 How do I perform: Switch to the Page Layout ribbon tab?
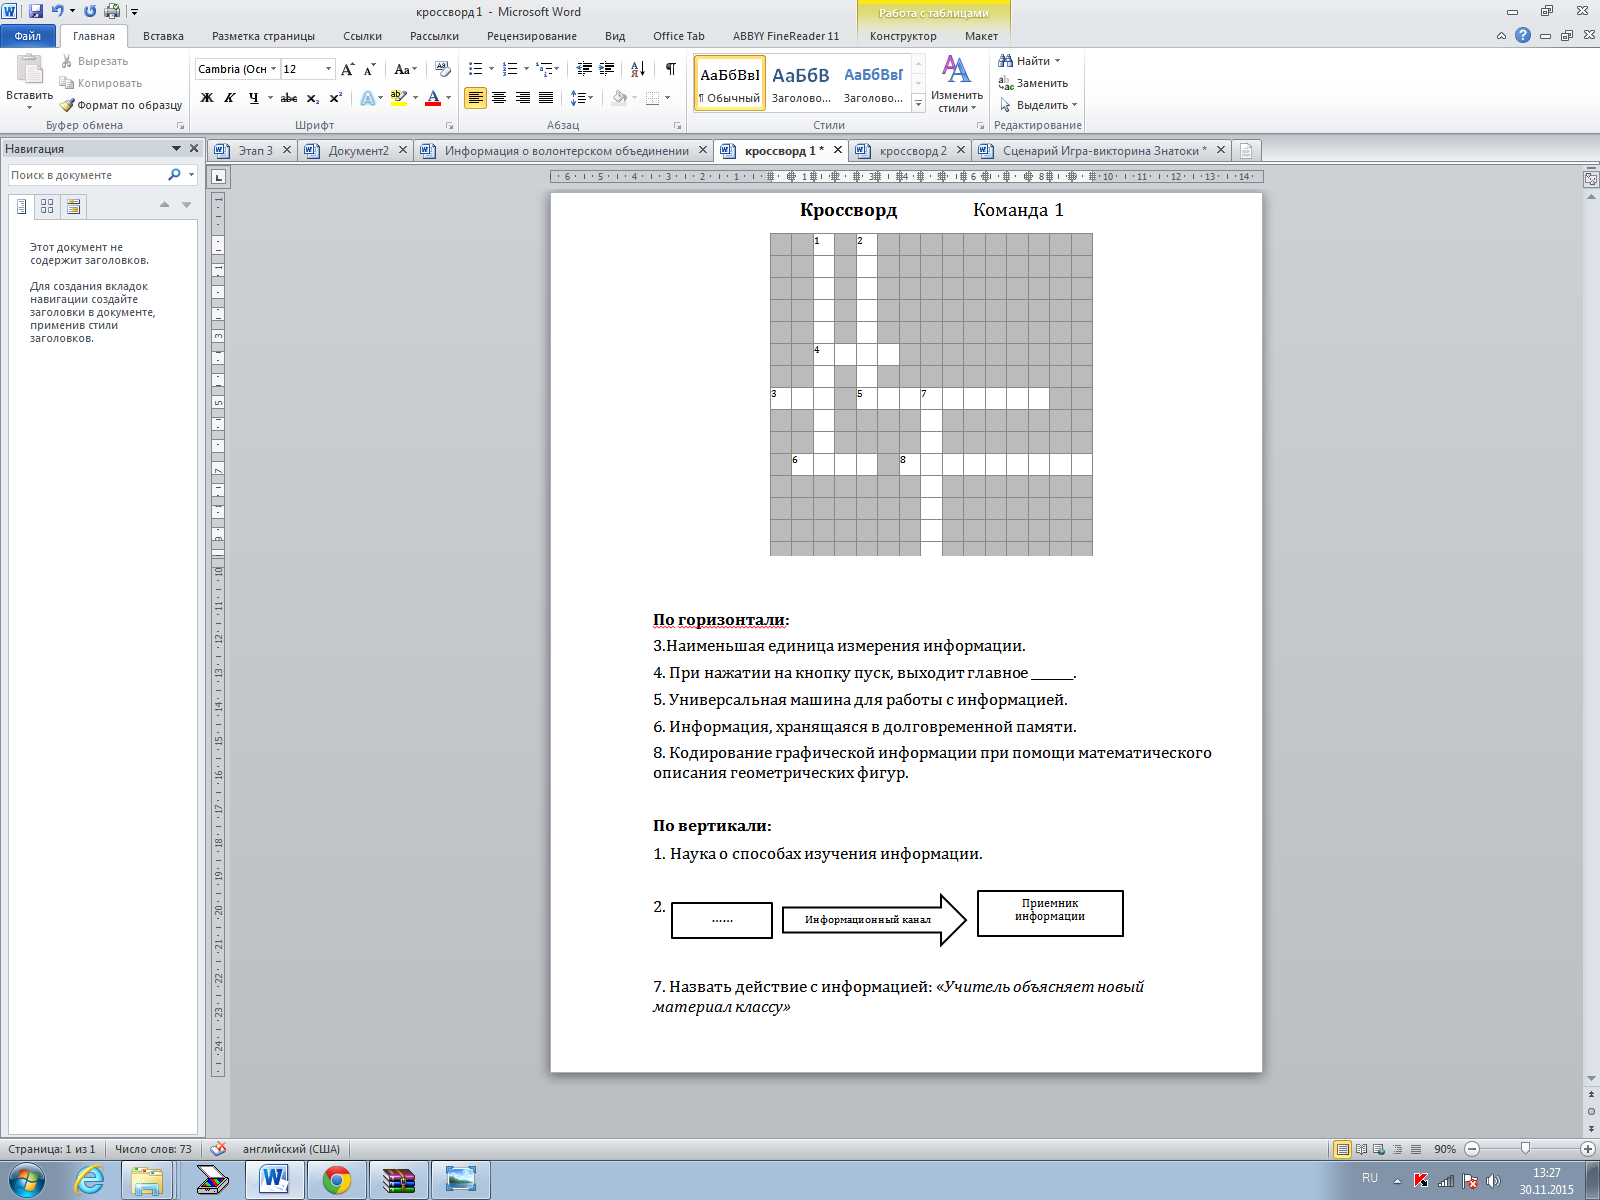pos(263,36)
